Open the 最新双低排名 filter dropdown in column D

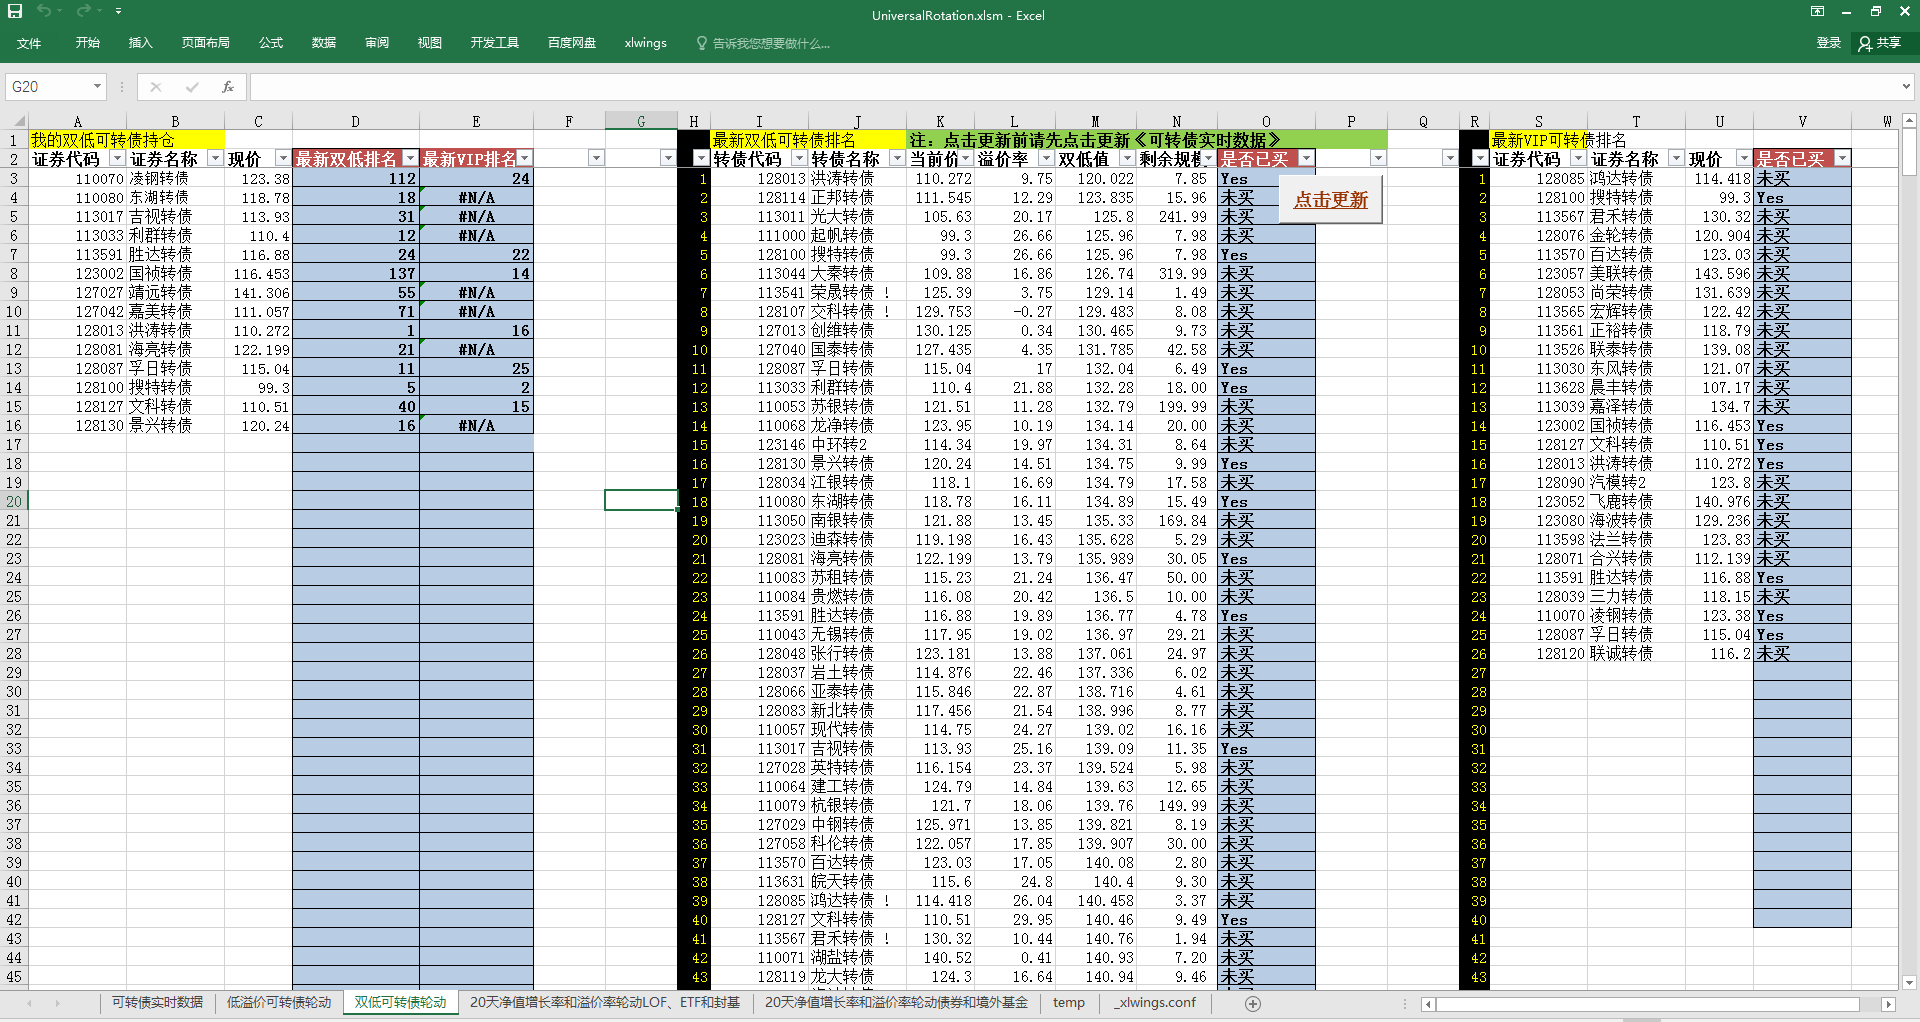tap(409, 159)
